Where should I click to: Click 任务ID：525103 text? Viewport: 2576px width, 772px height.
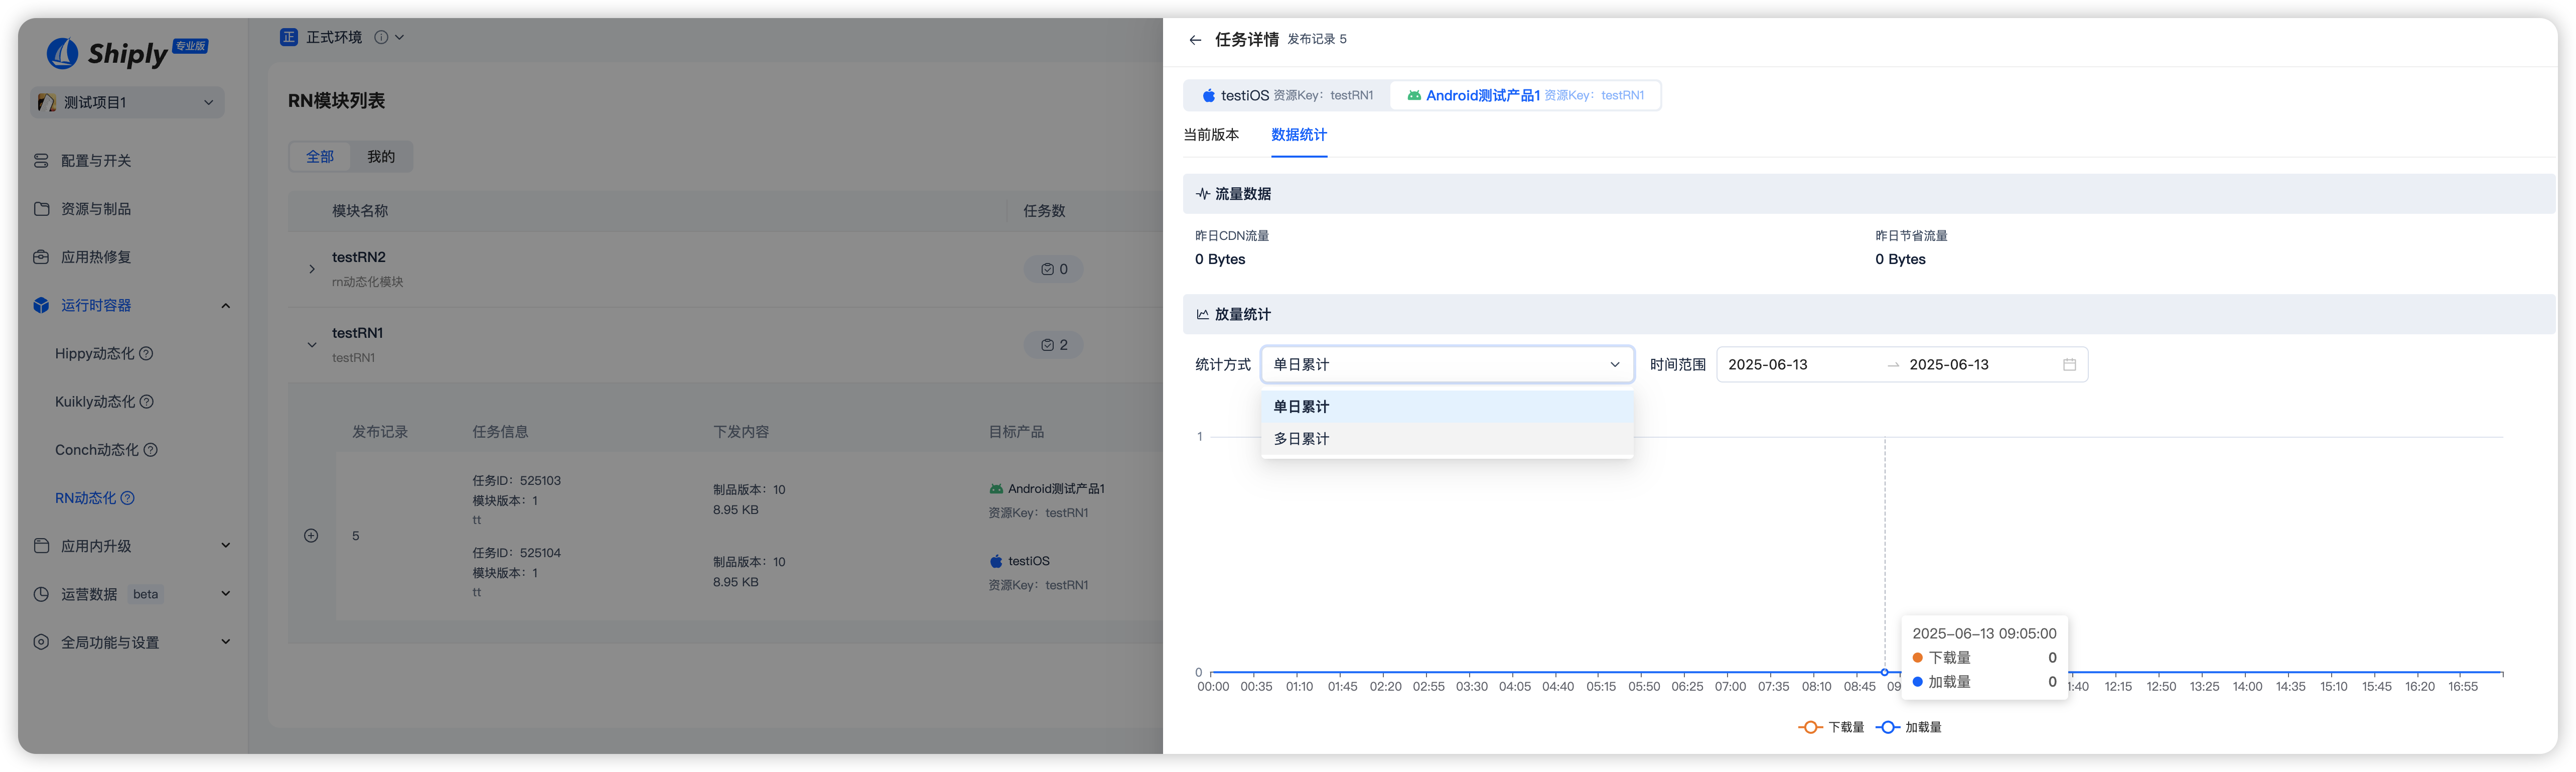(x=517, y=481)
